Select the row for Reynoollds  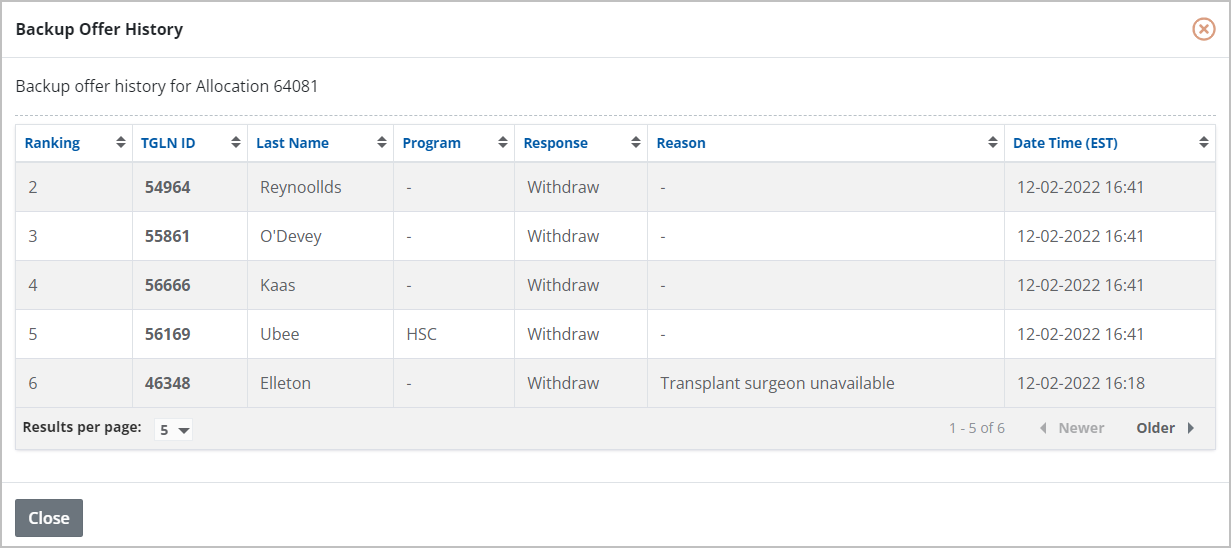point(301,187)
